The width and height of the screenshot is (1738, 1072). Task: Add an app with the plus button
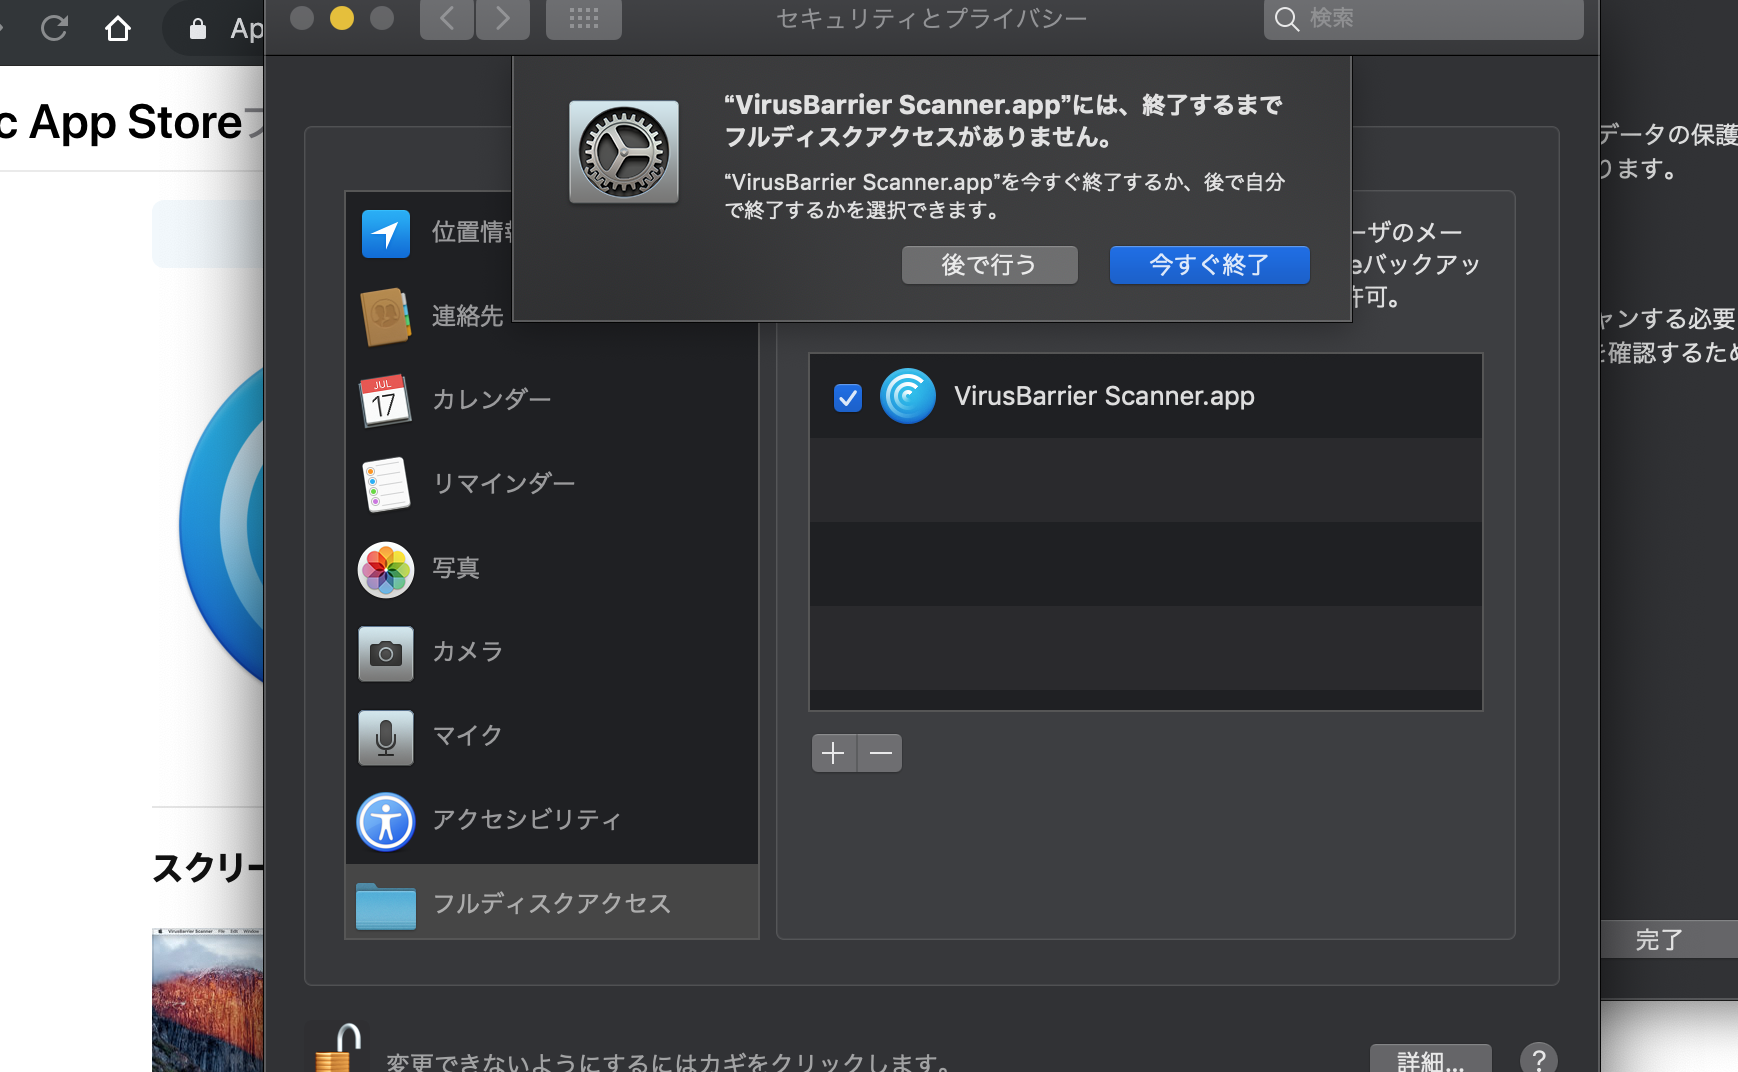pos(834,753)
